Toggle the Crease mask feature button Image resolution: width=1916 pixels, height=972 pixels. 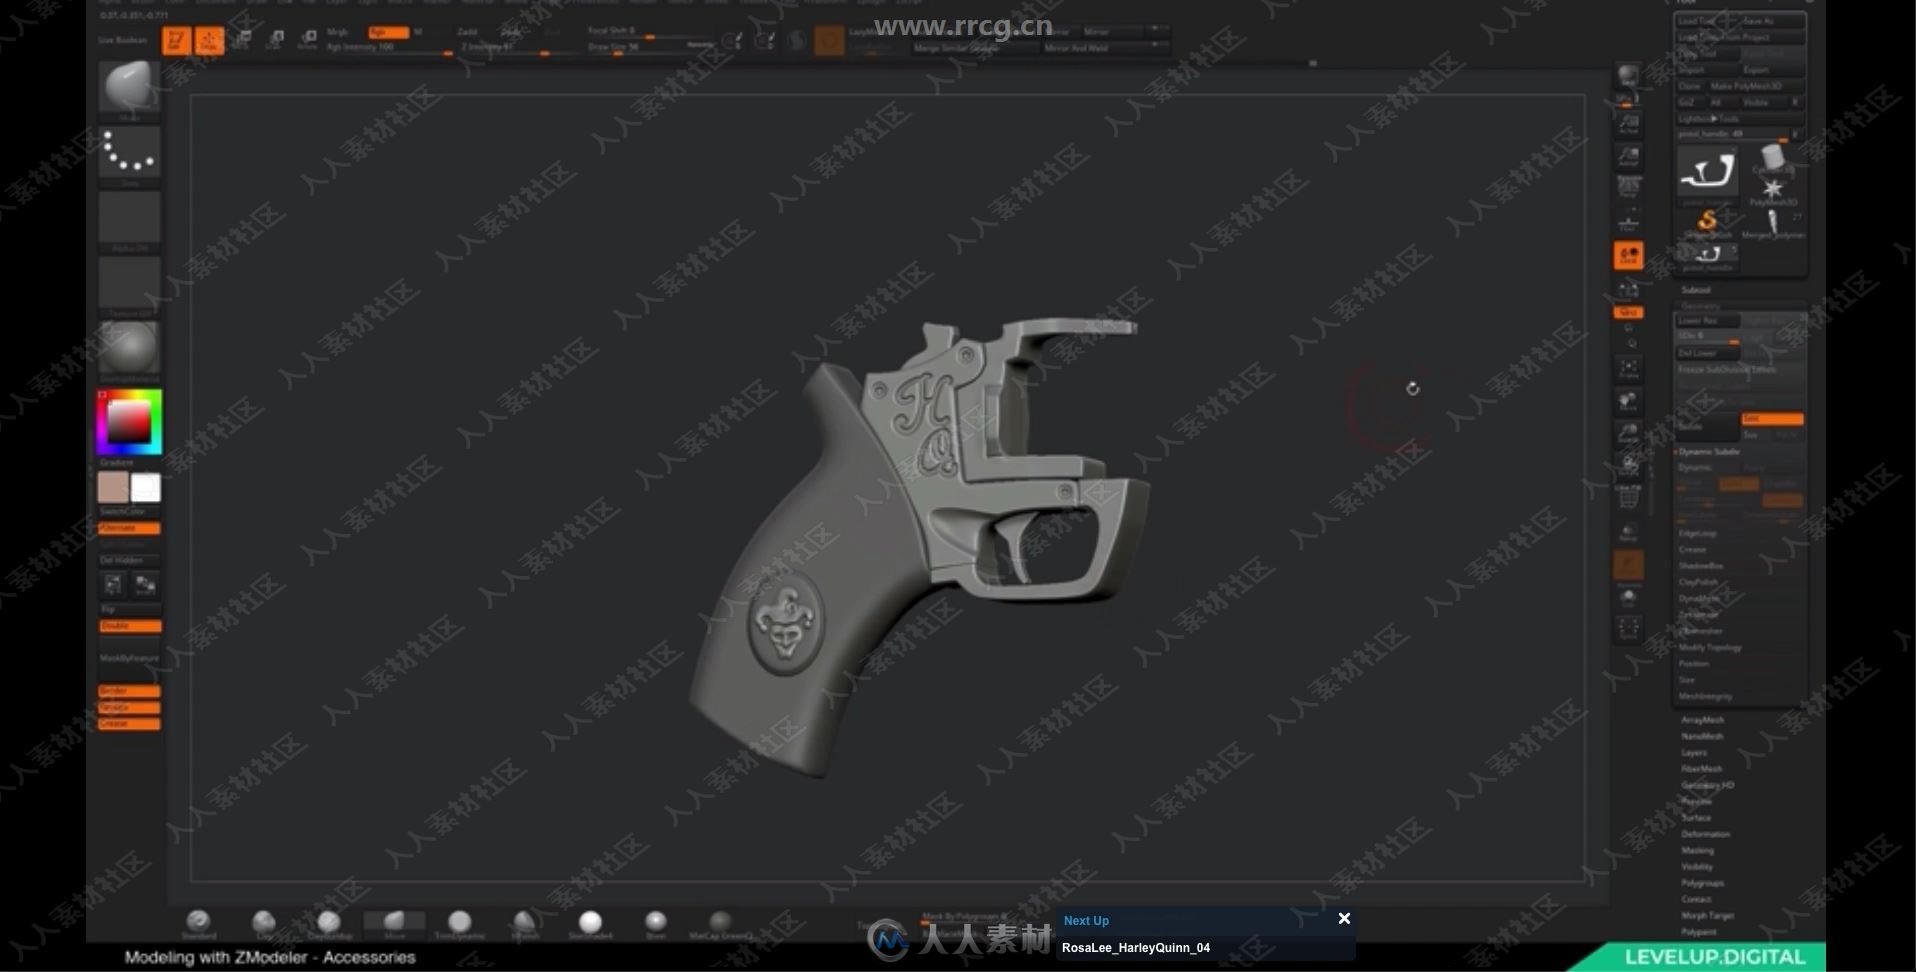point(129,723)
